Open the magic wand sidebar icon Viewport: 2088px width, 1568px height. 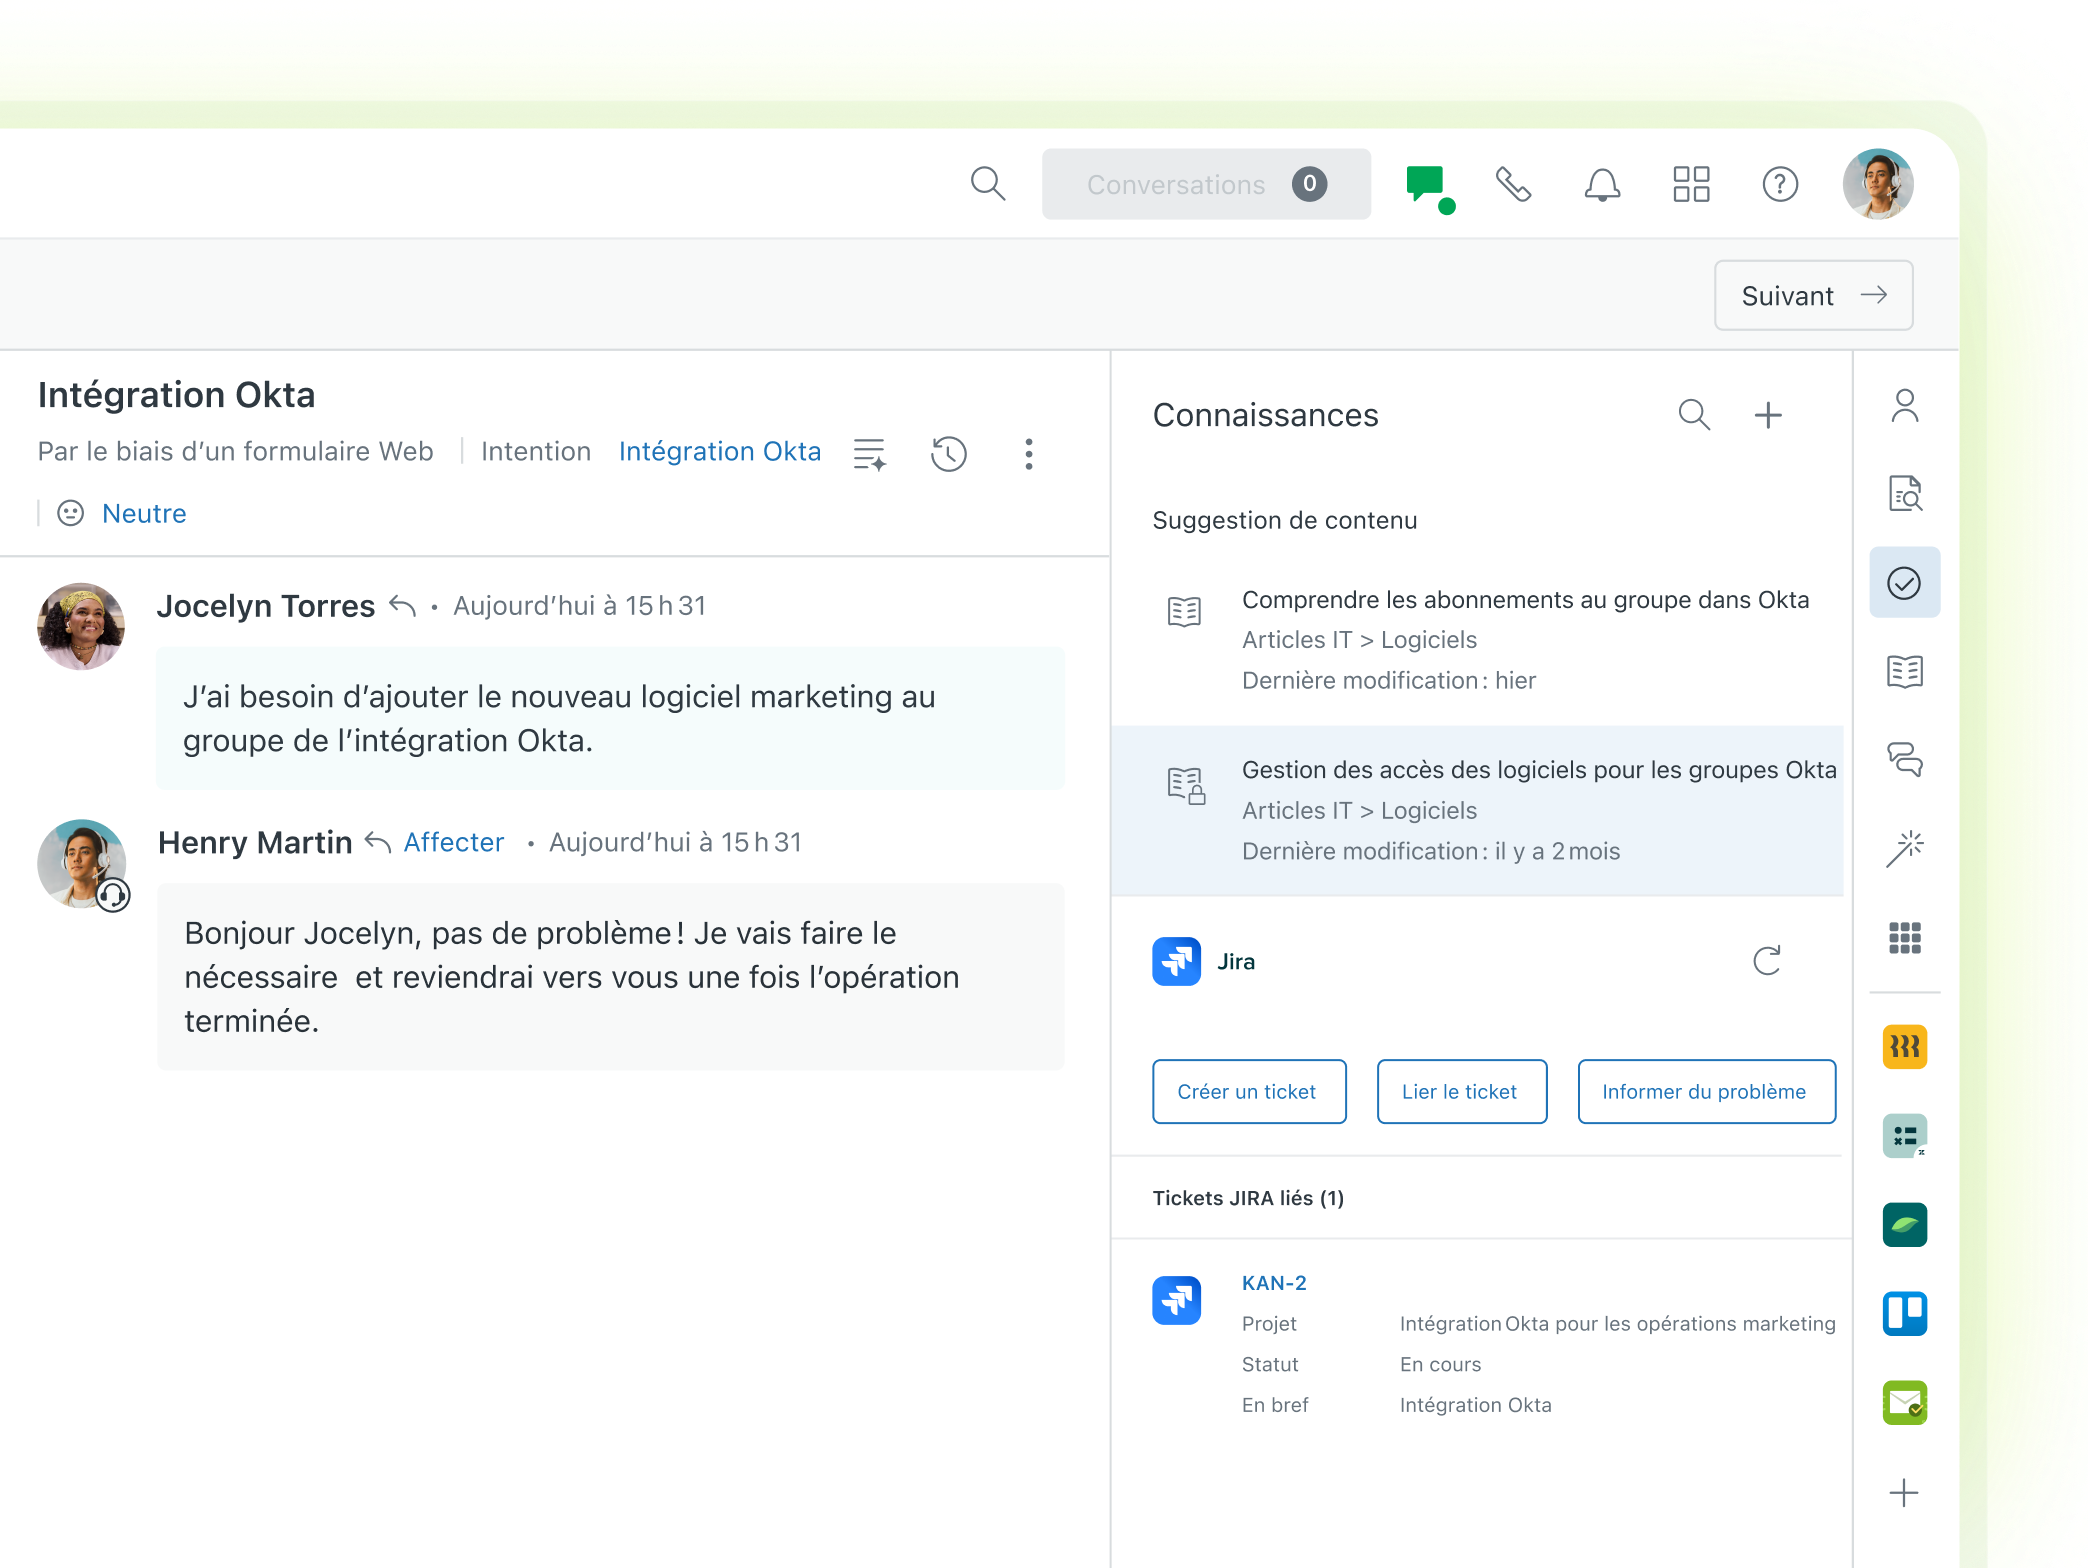pyautogui.click(x=1904, y=849)
